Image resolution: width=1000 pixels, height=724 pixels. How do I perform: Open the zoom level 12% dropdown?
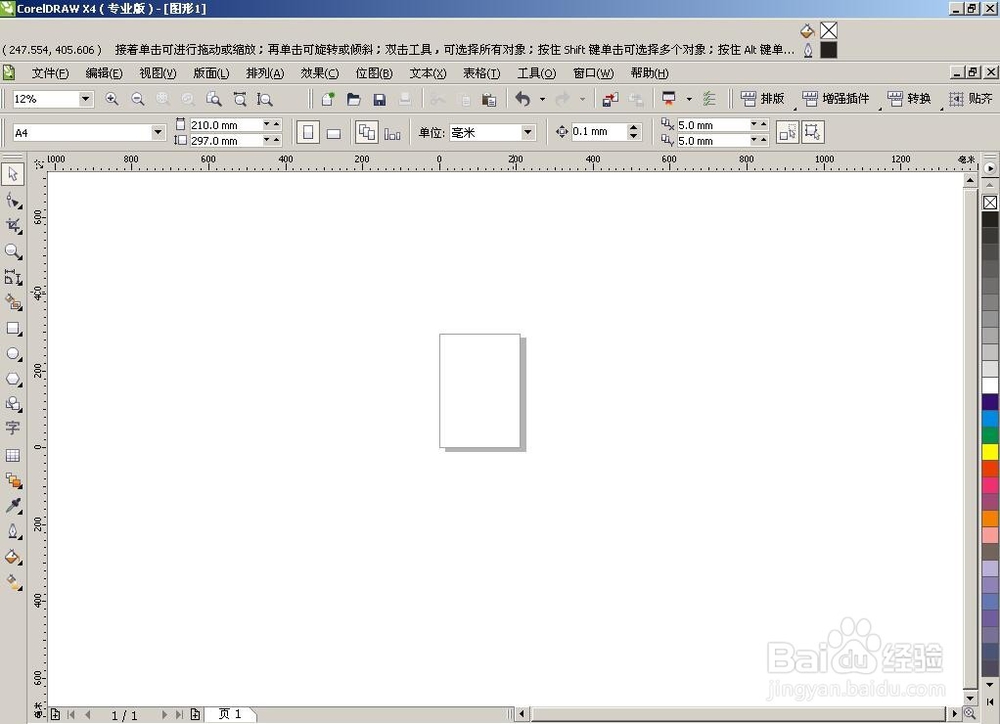(x=85, y=99)
